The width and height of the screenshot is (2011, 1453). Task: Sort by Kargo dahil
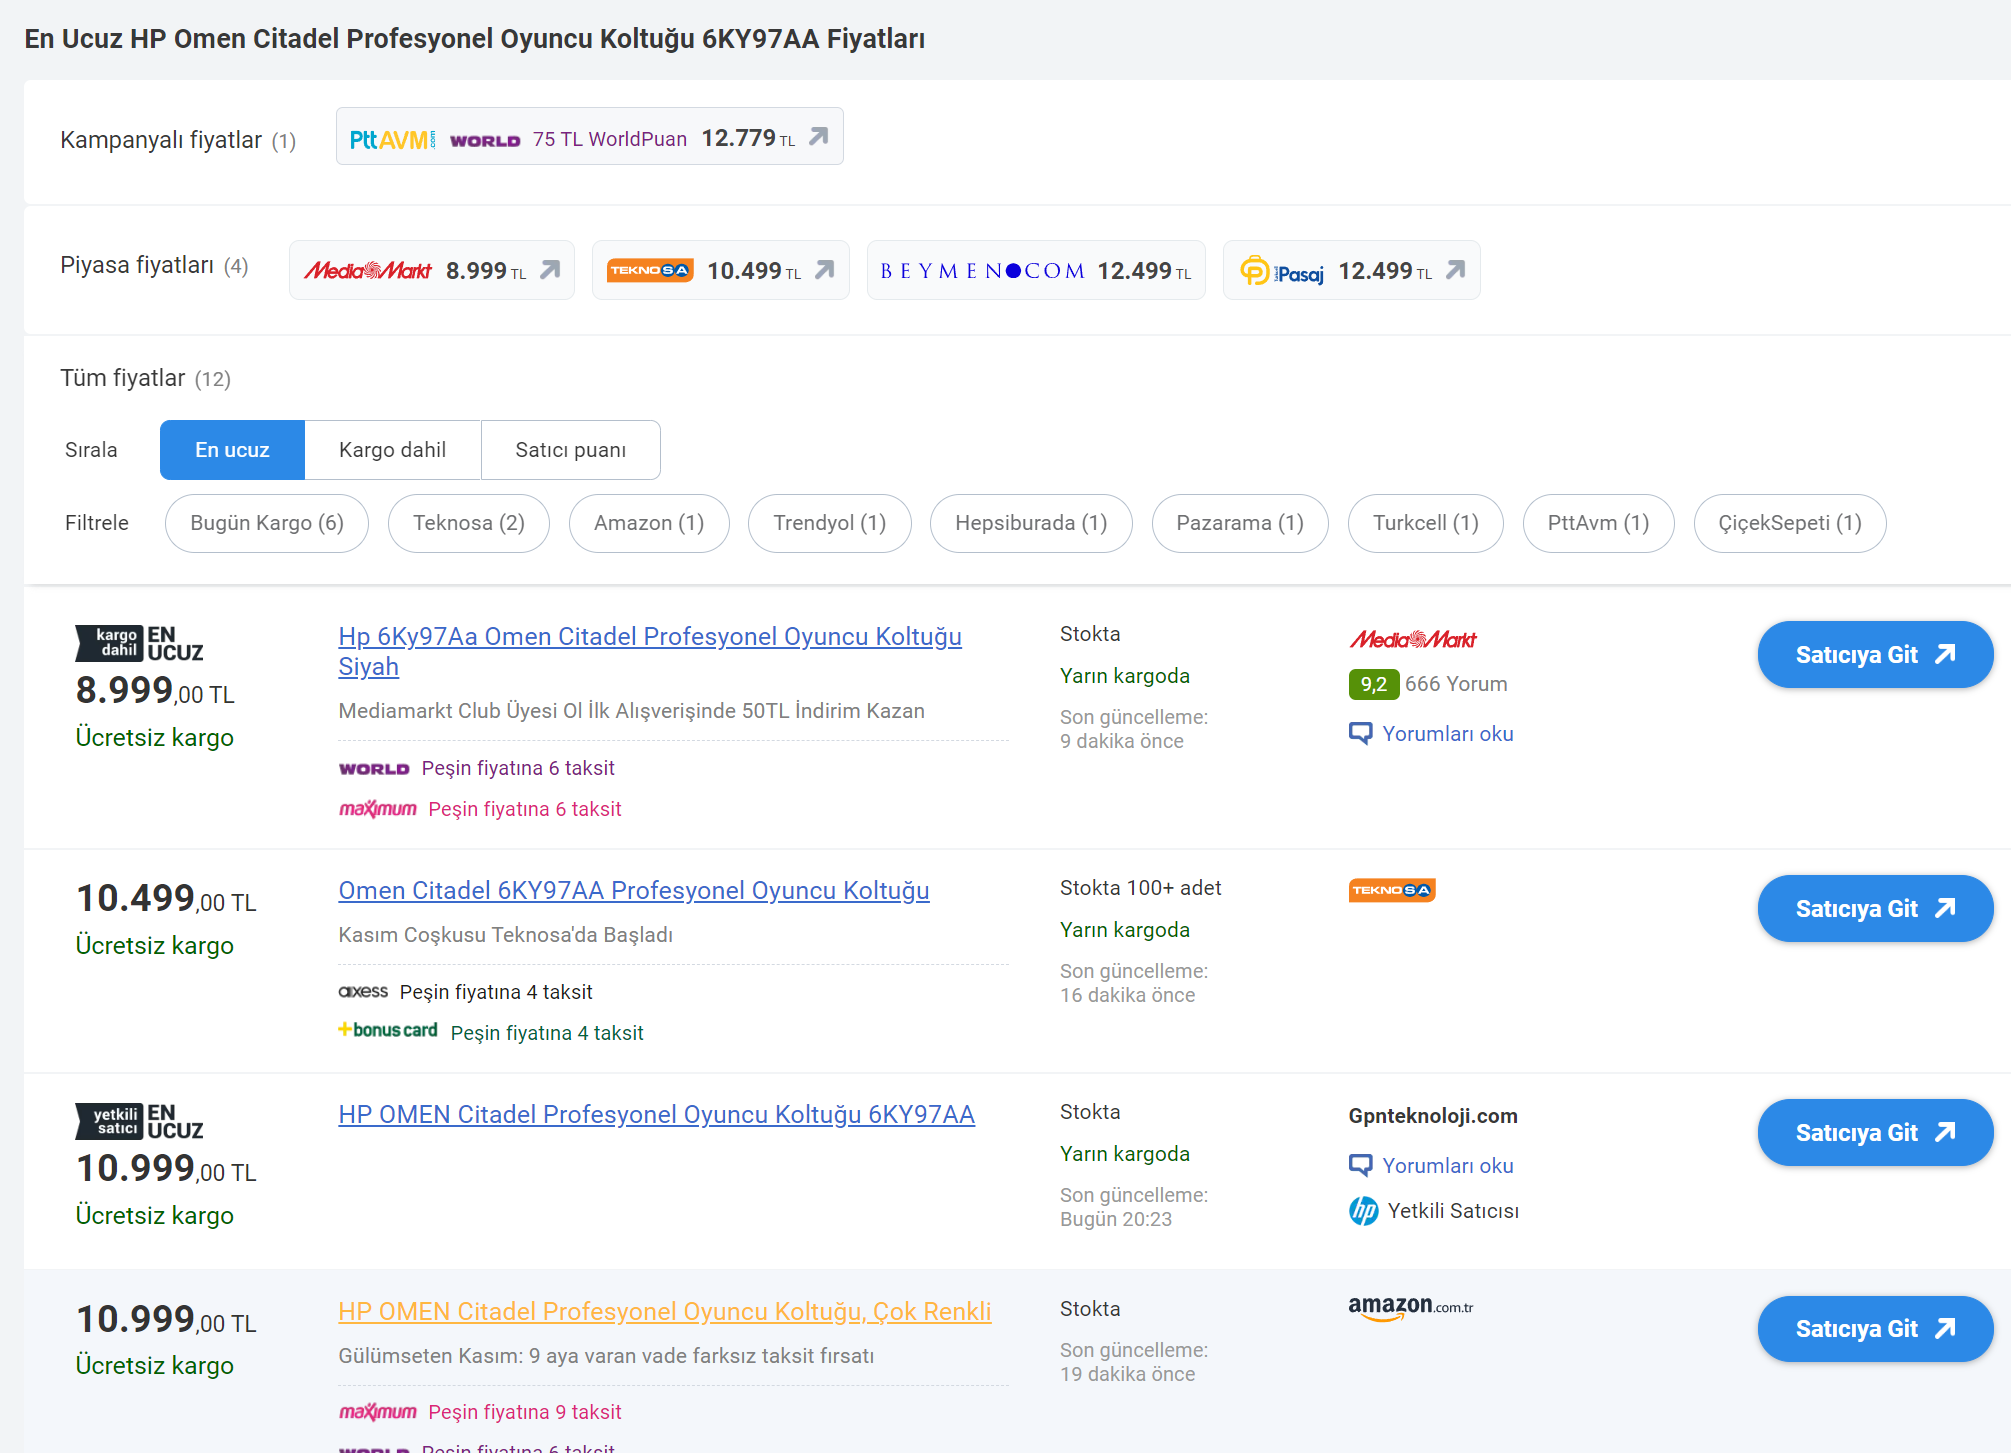[x=393, y=450]
